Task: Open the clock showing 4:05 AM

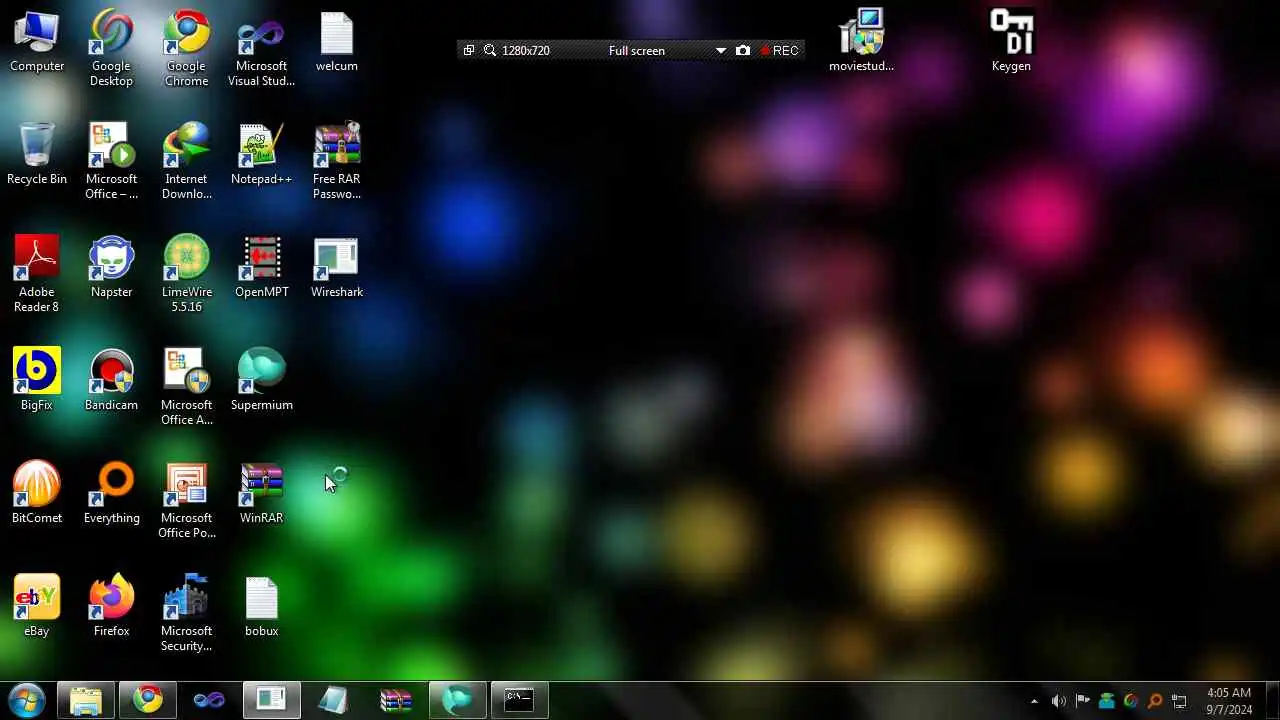Action: (1229, 700)
